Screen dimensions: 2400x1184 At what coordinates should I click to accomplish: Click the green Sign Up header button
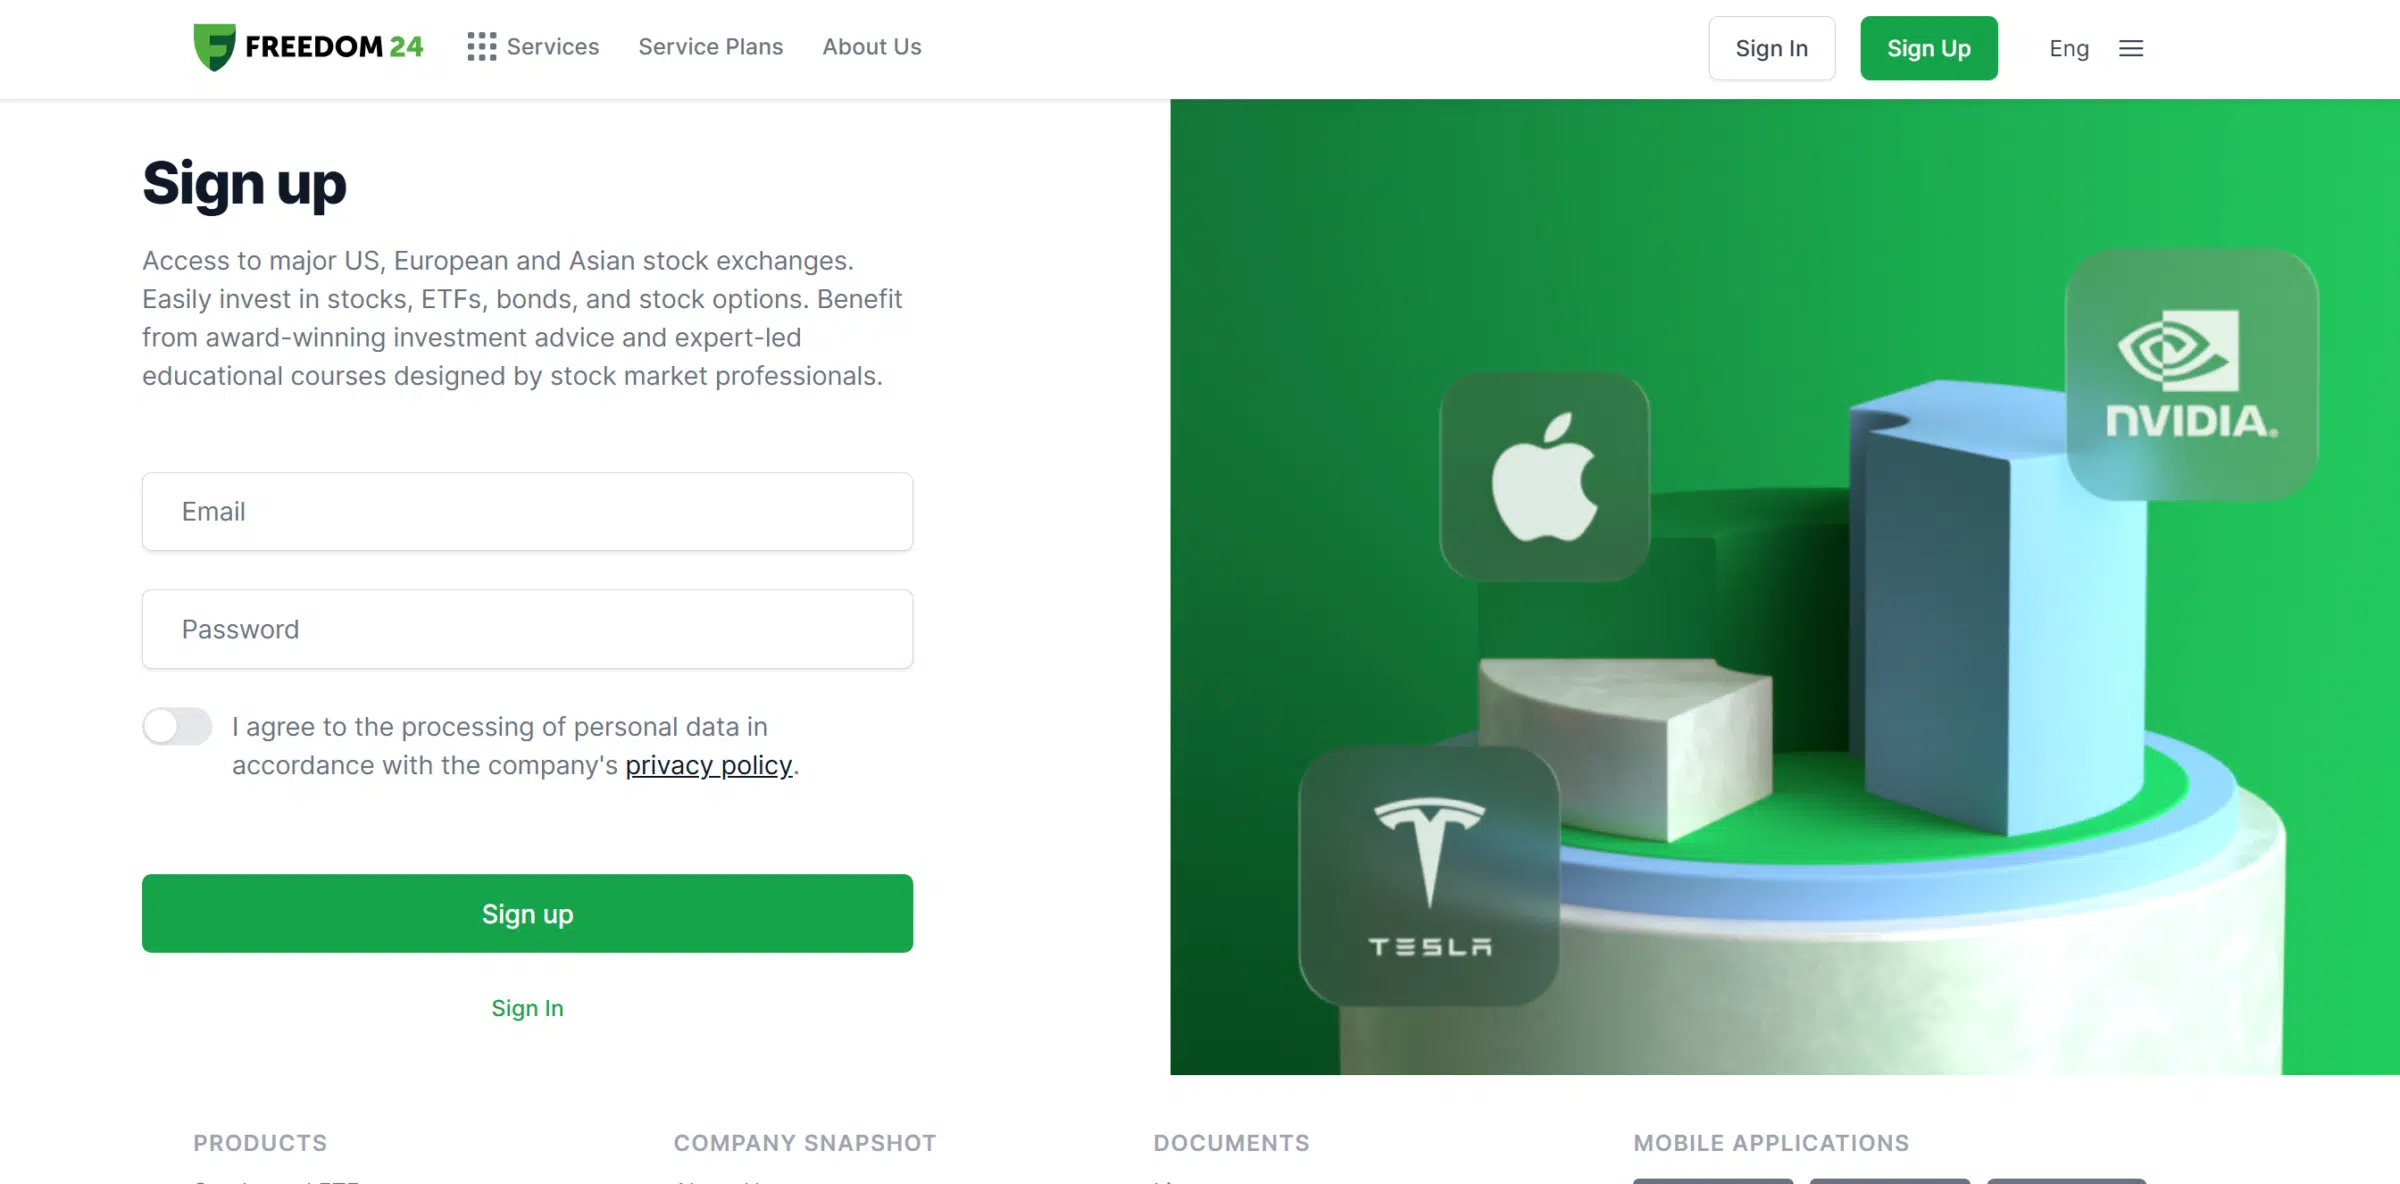(x=1929, y=48)
